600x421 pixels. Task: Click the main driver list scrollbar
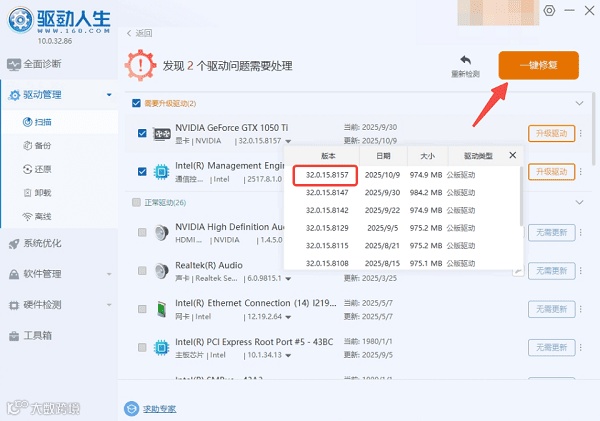[x=594, y=129]
